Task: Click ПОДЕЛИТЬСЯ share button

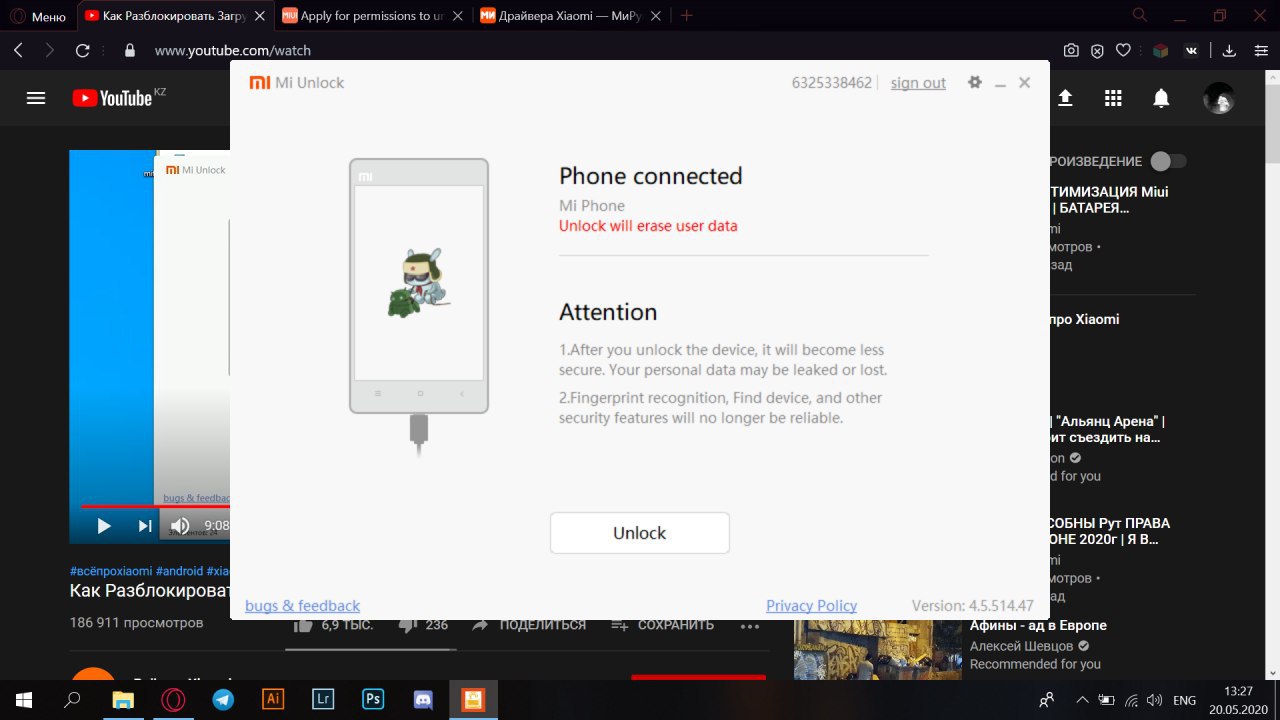Action: click(x=529, y=625)
